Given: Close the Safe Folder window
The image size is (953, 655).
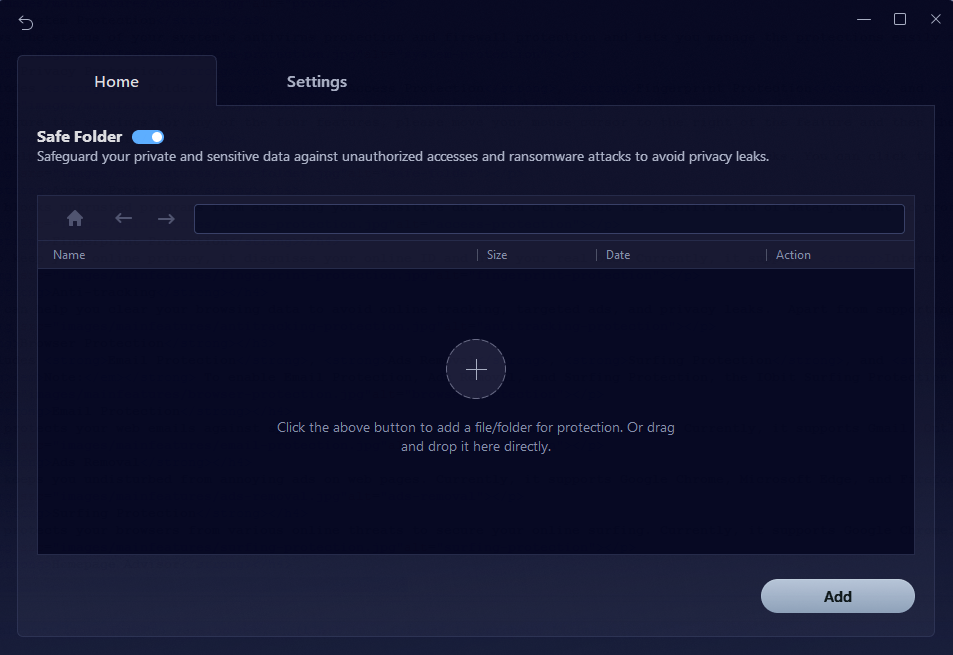Looking at the screenshot, I should [x=934, y=19].
